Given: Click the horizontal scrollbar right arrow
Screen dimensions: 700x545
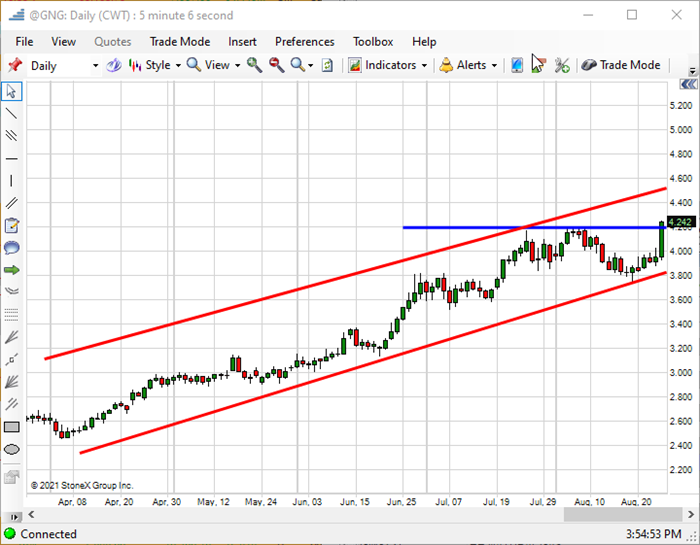Looking at the screenshot, I should click(691, 514).
